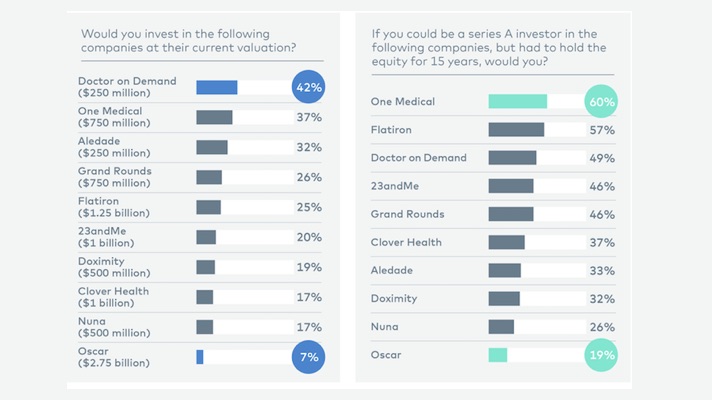Viewport: 712px width, 400px height.
Task: Click the blue 42% circle badge
Action: point(308,87)
